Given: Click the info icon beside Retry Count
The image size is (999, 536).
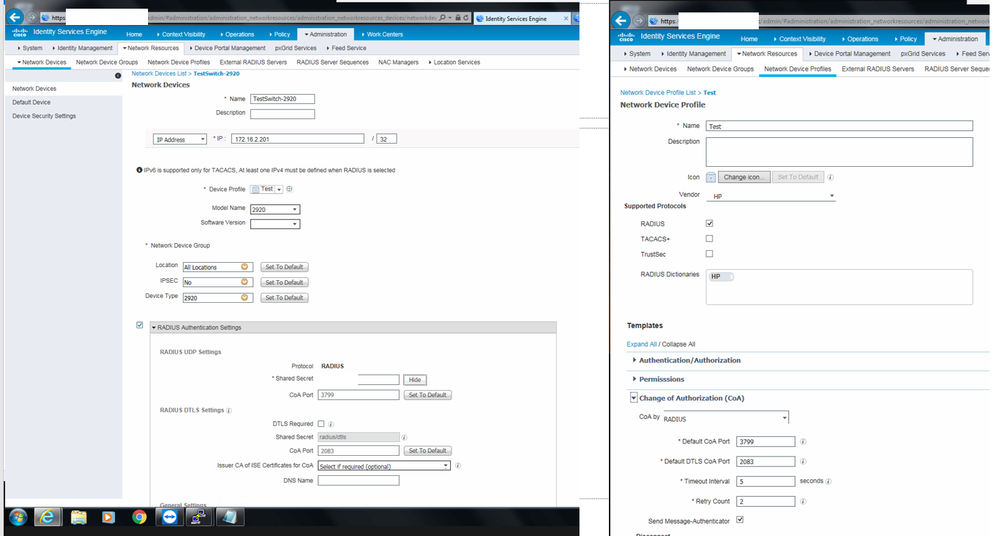Looking at the screenshot, I should [x=803, y=502].
